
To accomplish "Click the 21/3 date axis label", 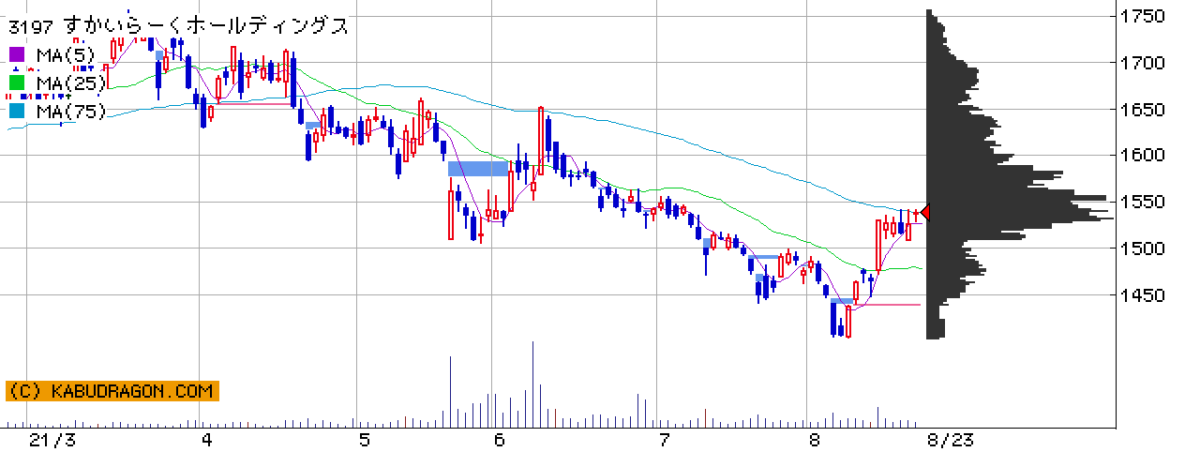I will tap(52, 440).
